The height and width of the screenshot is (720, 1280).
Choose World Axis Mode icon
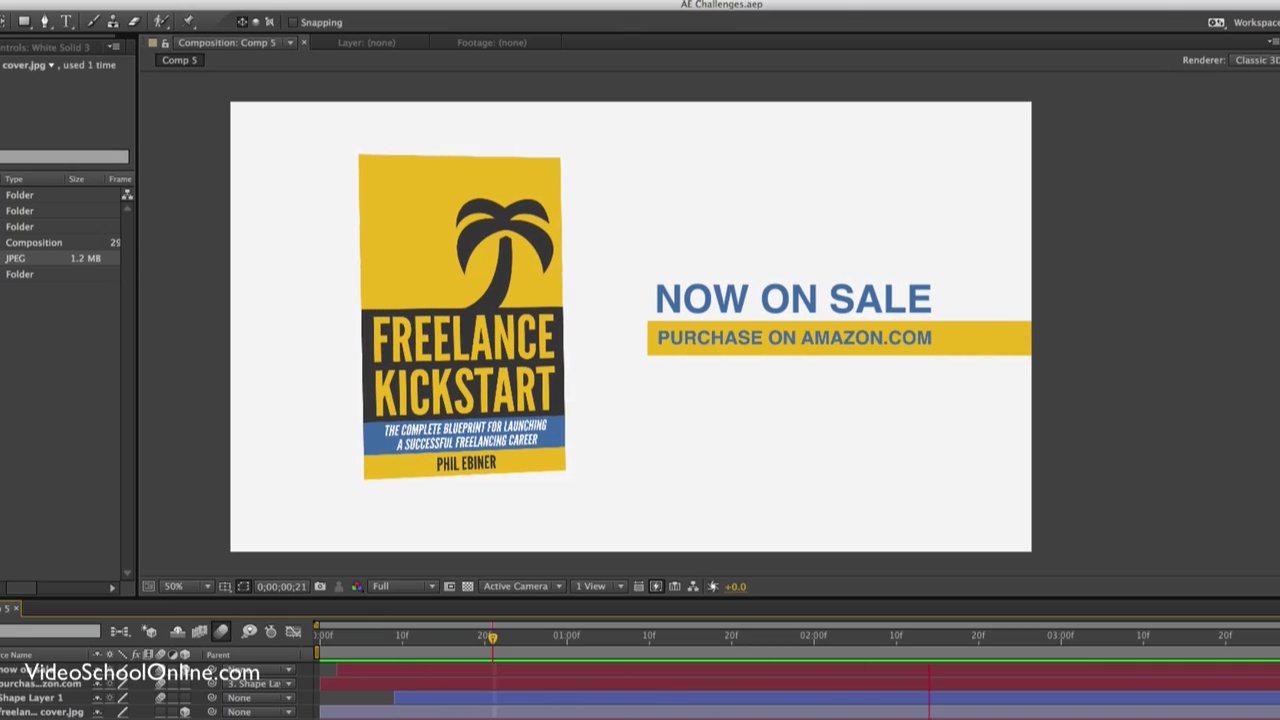click(x=256, y=22)
